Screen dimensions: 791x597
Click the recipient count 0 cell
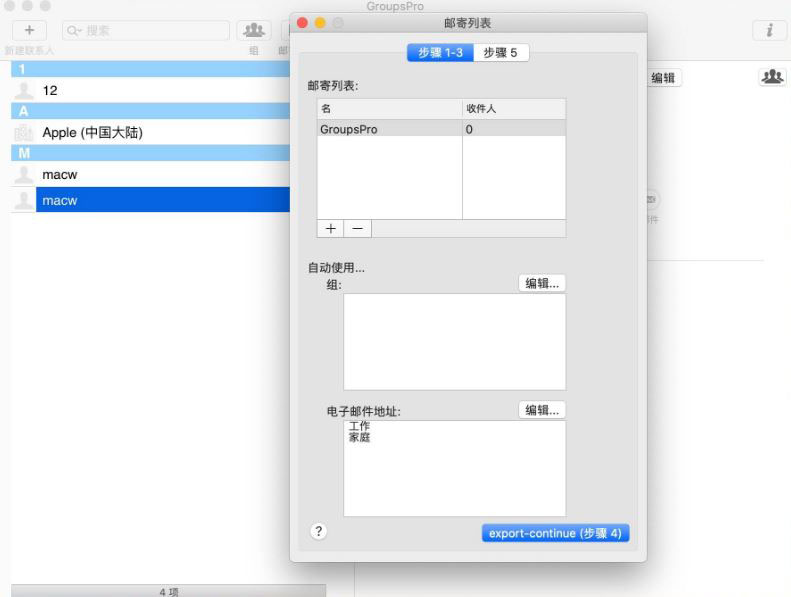coord(514,129)
